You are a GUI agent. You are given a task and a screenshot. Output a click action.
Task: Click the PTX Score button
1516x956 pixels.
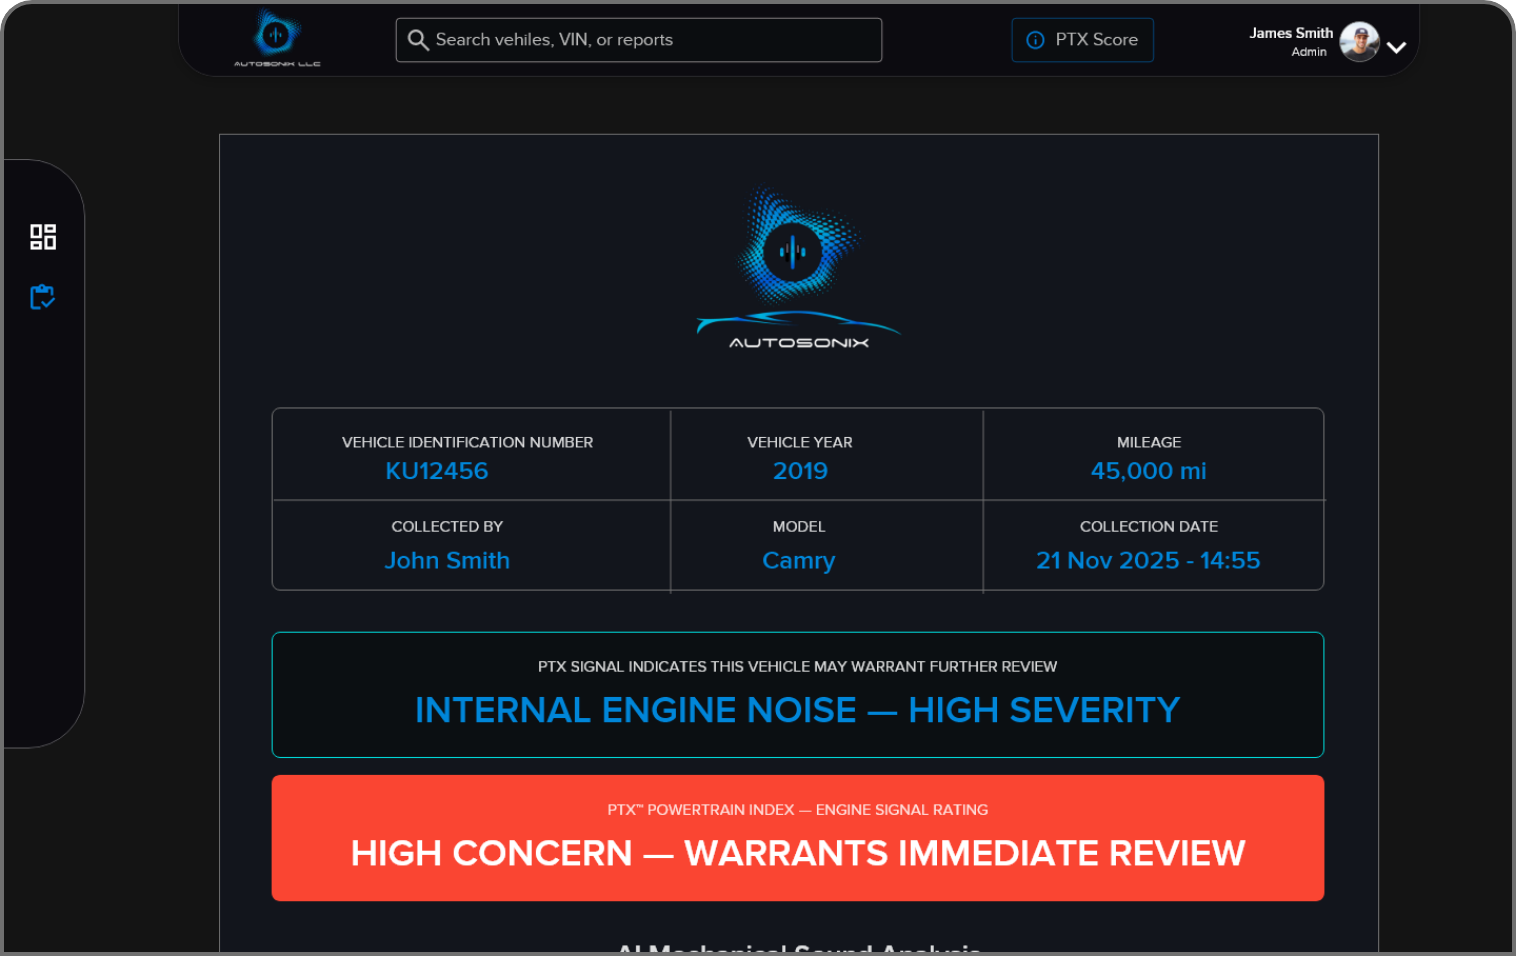(x=1082, y=40)
